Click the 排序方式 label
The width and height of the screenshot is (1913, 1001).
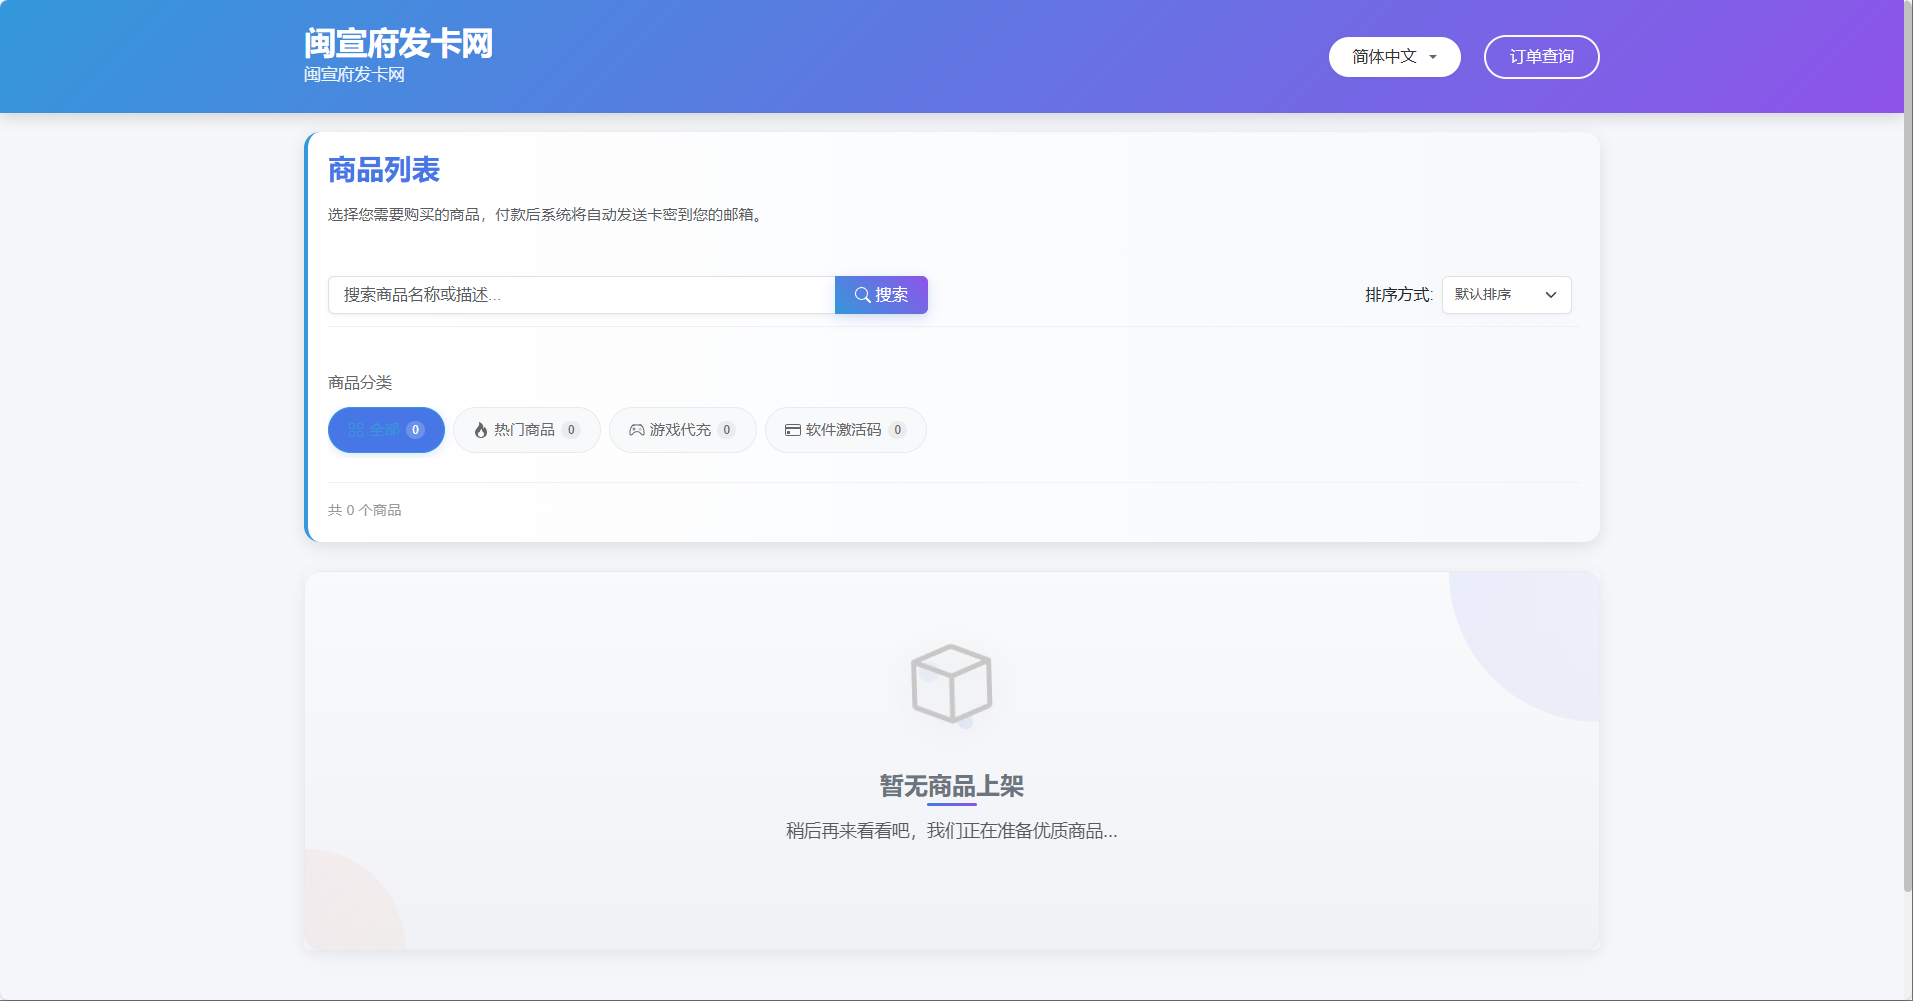(1399, 295)
